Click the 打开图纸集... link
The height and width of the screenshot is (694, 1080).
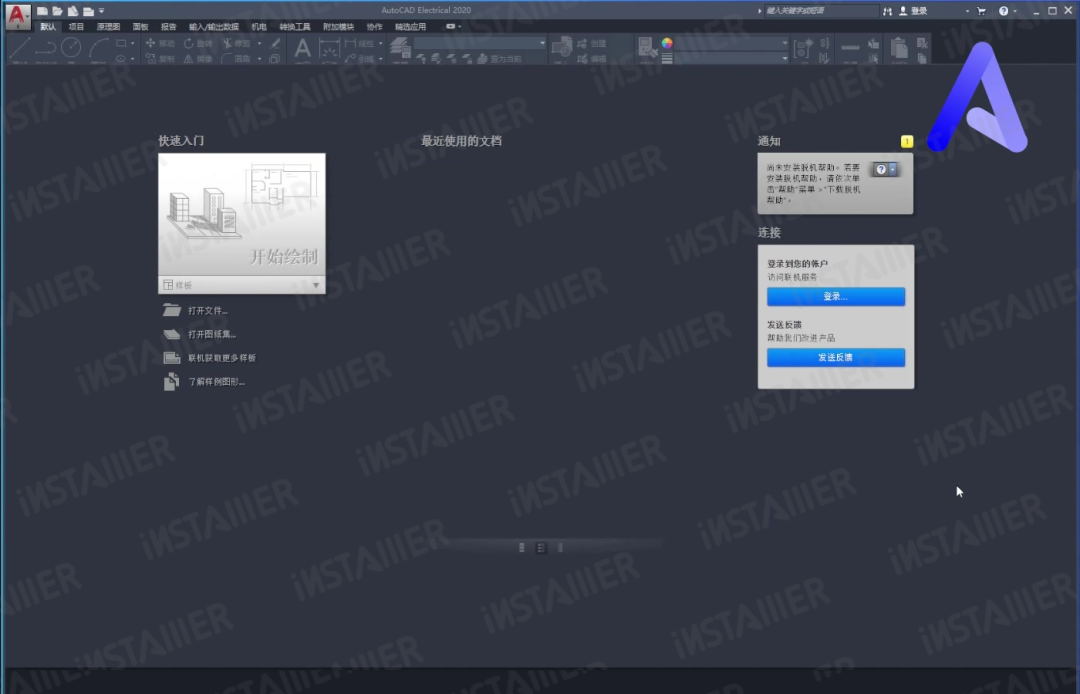point(212,334)
